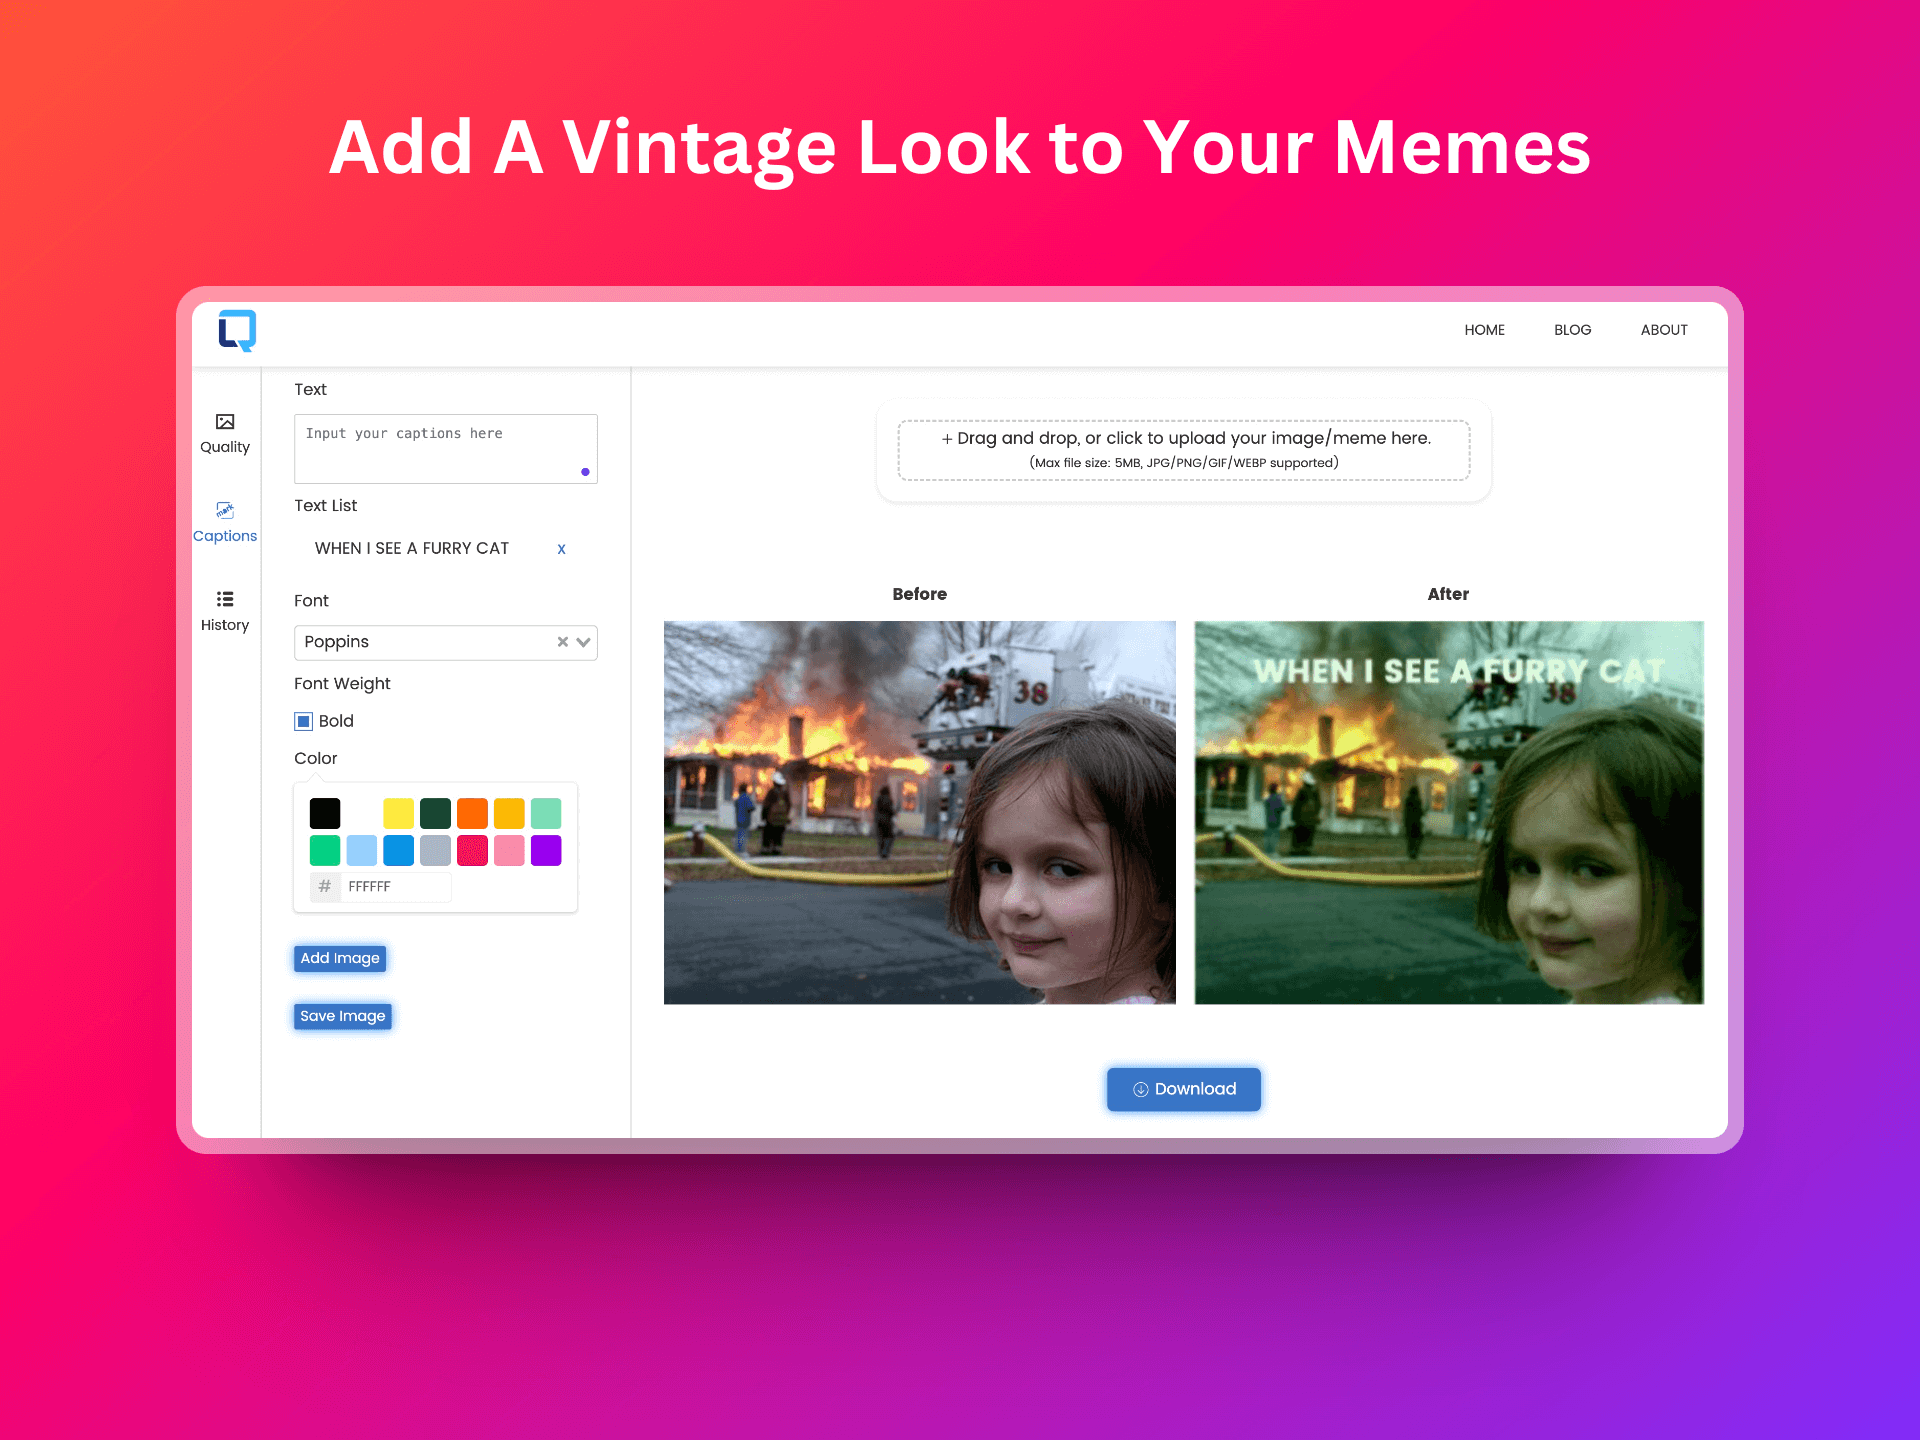Viewport: 1920px width, 1440px height.
Task: Click the drag and drop upload area
Action: [x=1184, y=450]
